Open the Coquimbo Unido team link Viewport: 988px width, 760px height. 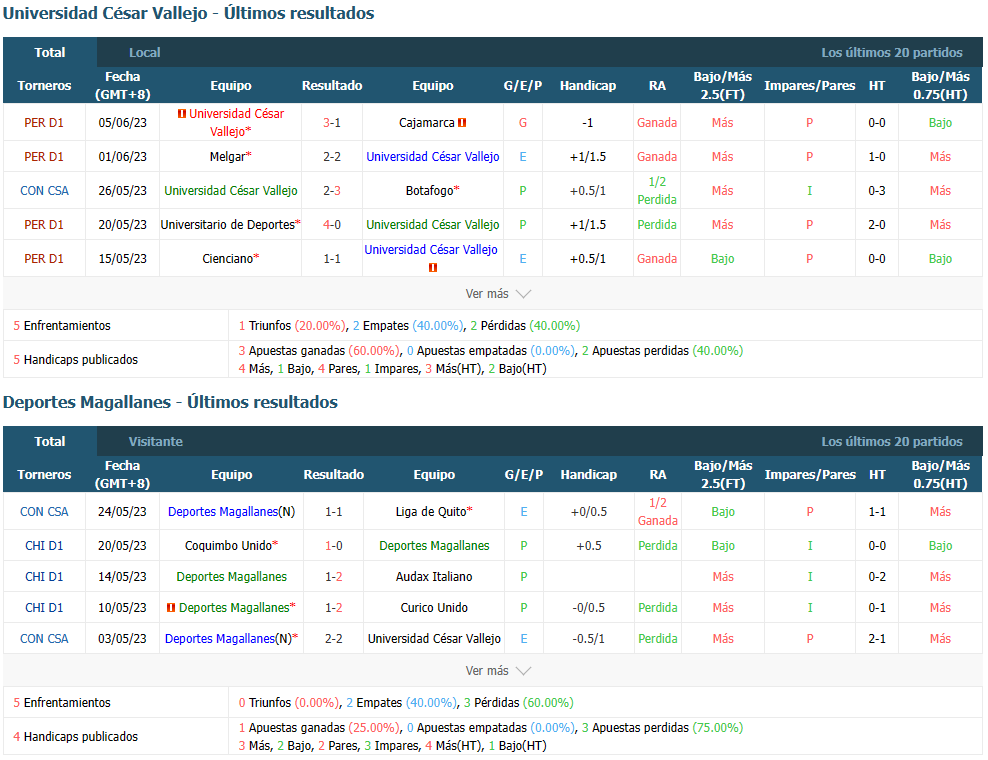point(228,546)
